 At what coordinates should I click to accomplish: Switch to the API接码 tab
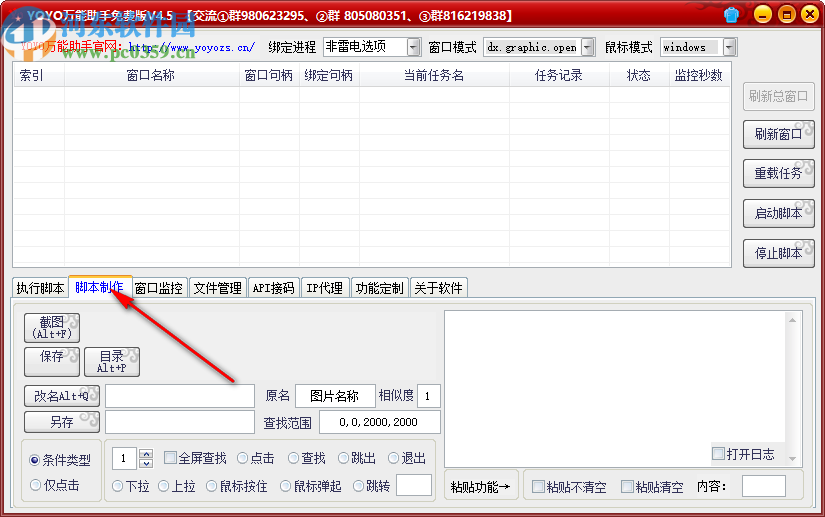pyautogui.click(x=274, y=288)
